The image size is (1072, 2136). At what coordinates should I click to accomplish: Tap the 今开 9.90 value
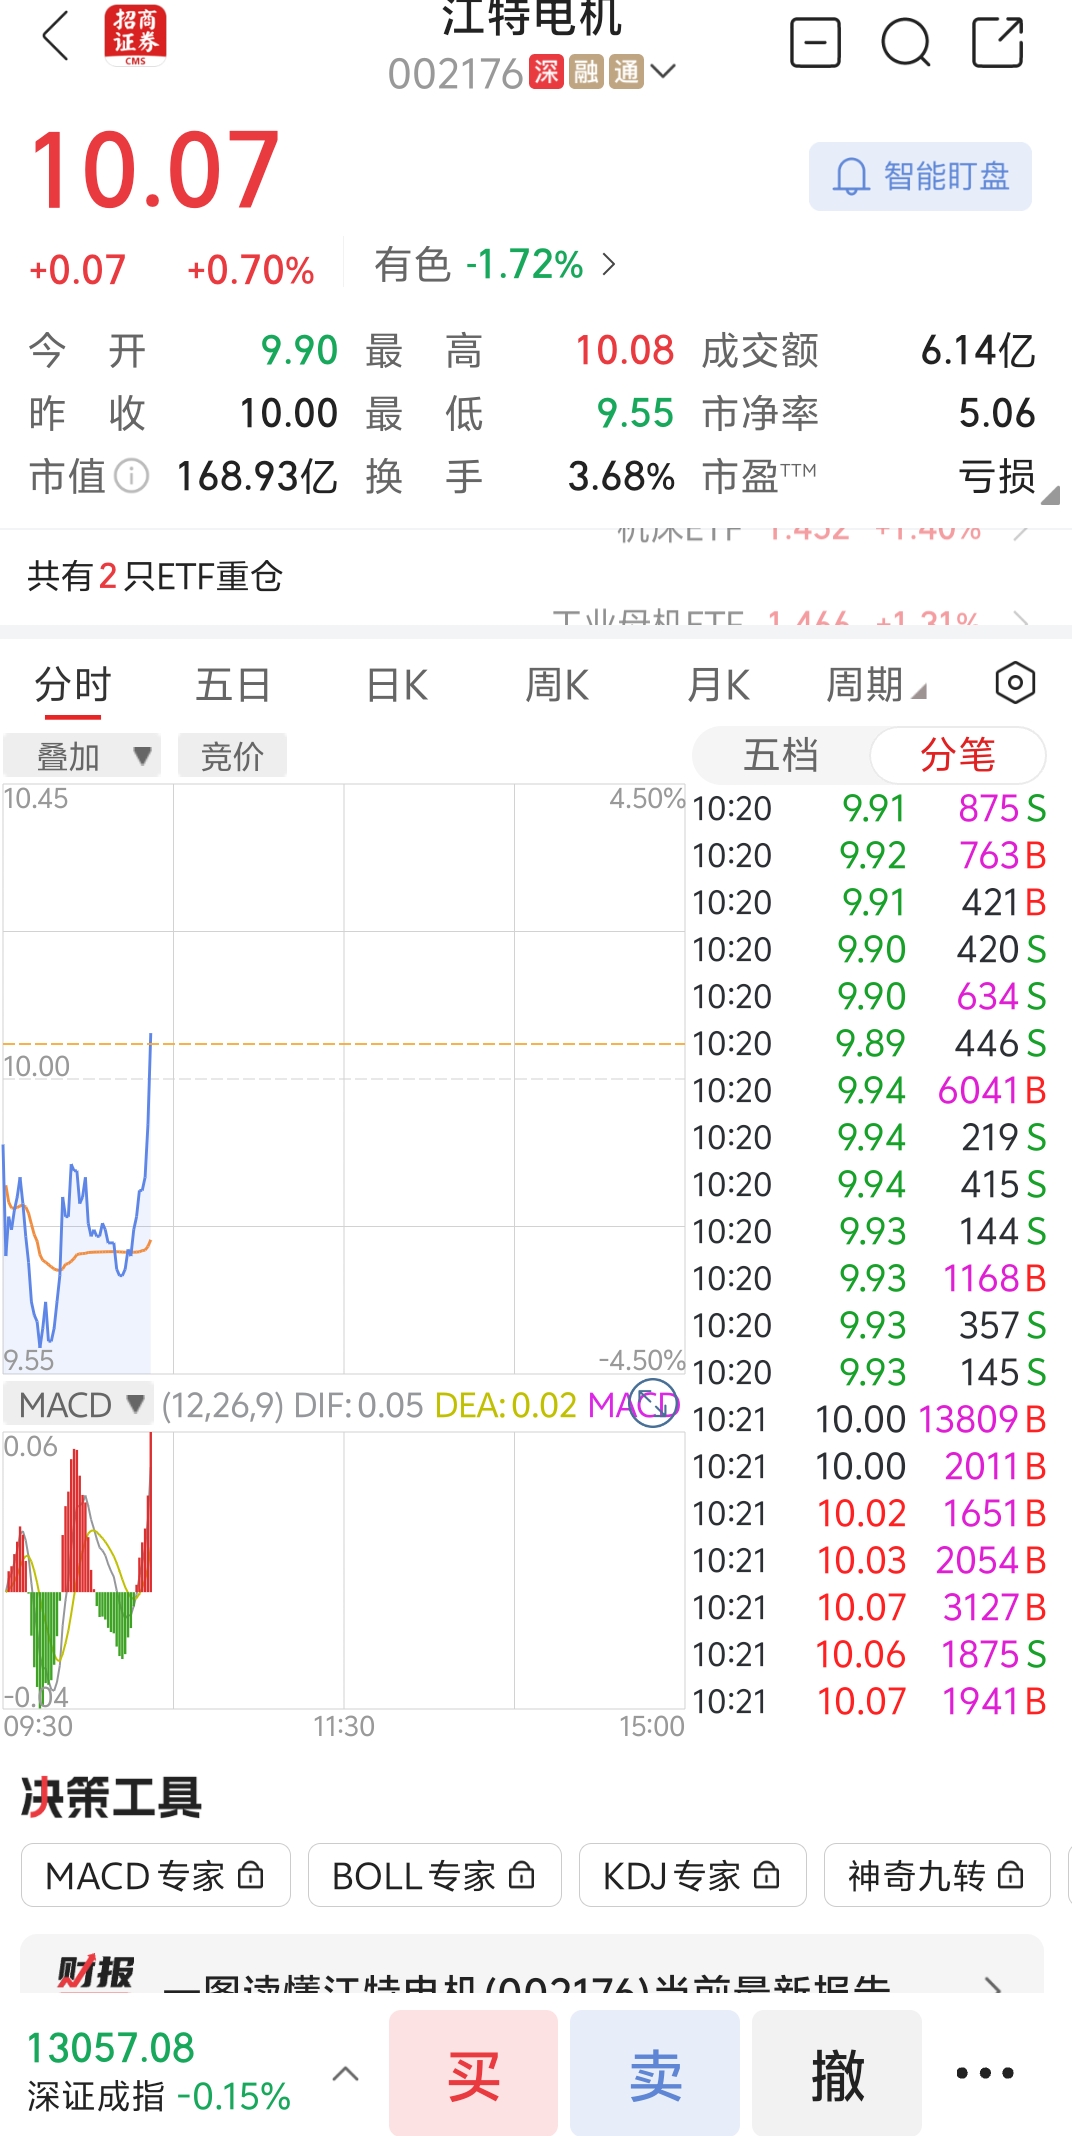click(299, 351)
